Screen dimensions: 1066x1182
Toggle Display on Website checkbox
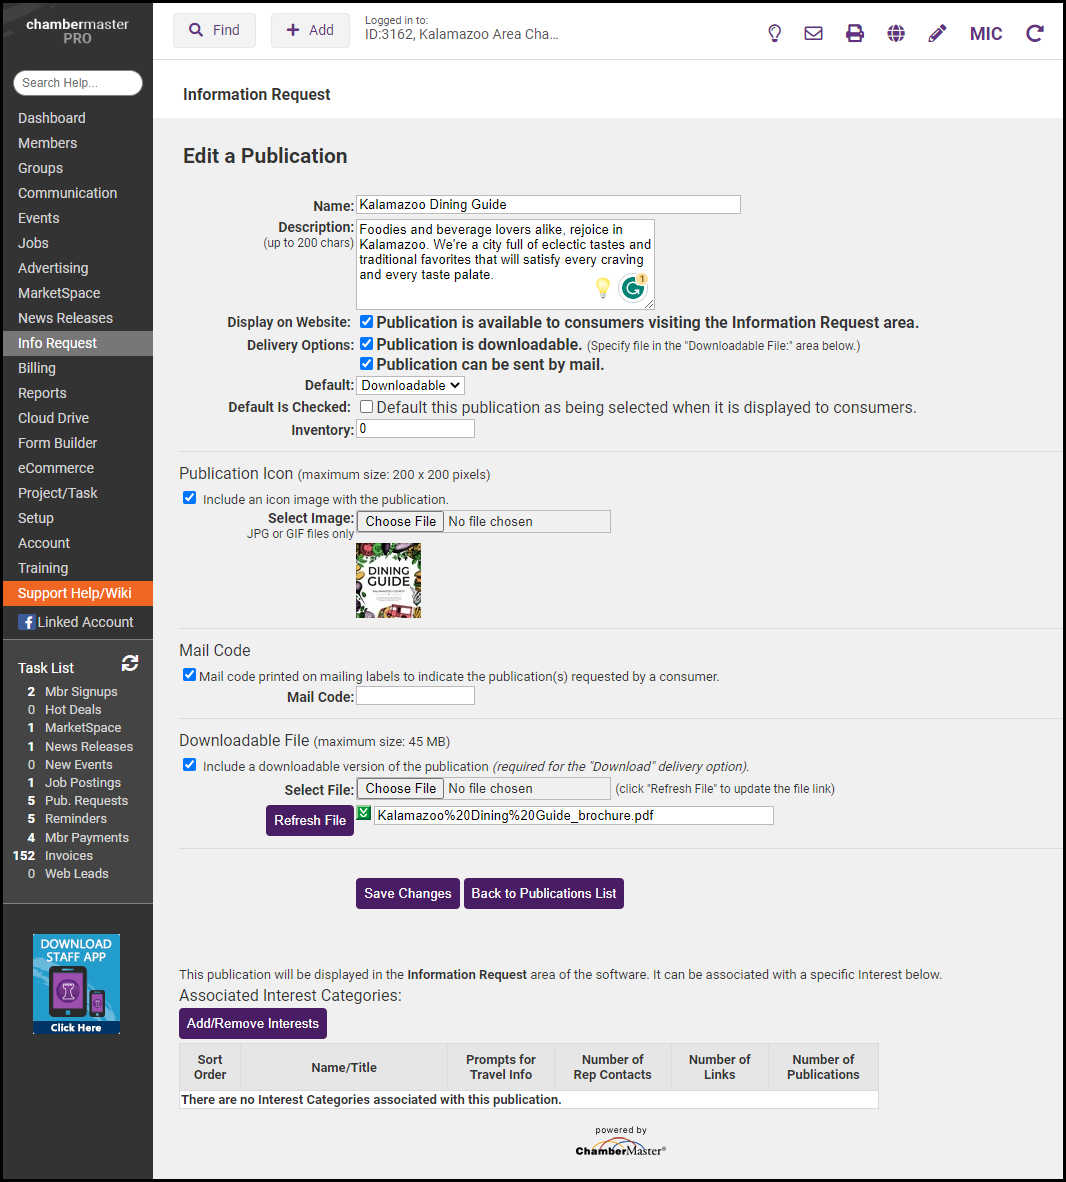[366, 322]
